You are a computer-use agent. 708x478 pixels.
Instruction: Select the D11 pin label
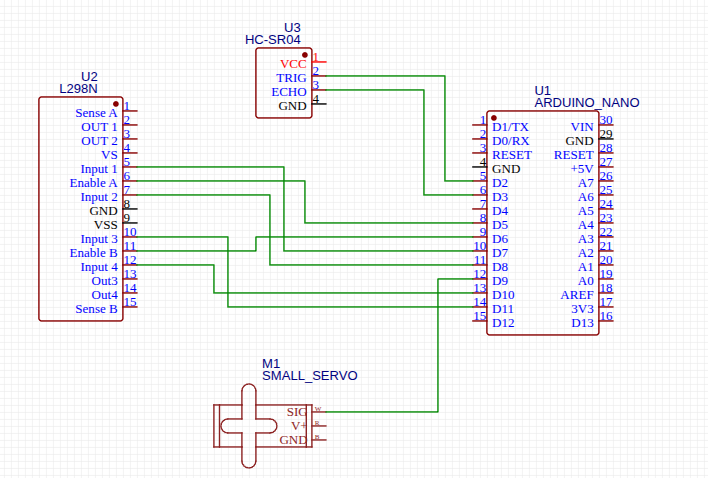tap(503, 309)
